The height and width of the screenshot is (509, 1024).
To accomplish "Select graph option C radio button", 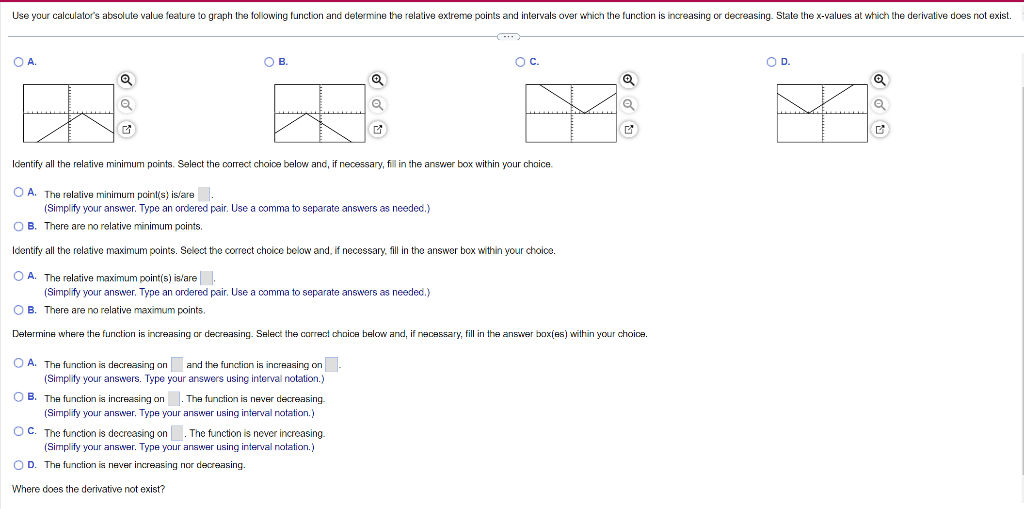I will tap(520, 62).
